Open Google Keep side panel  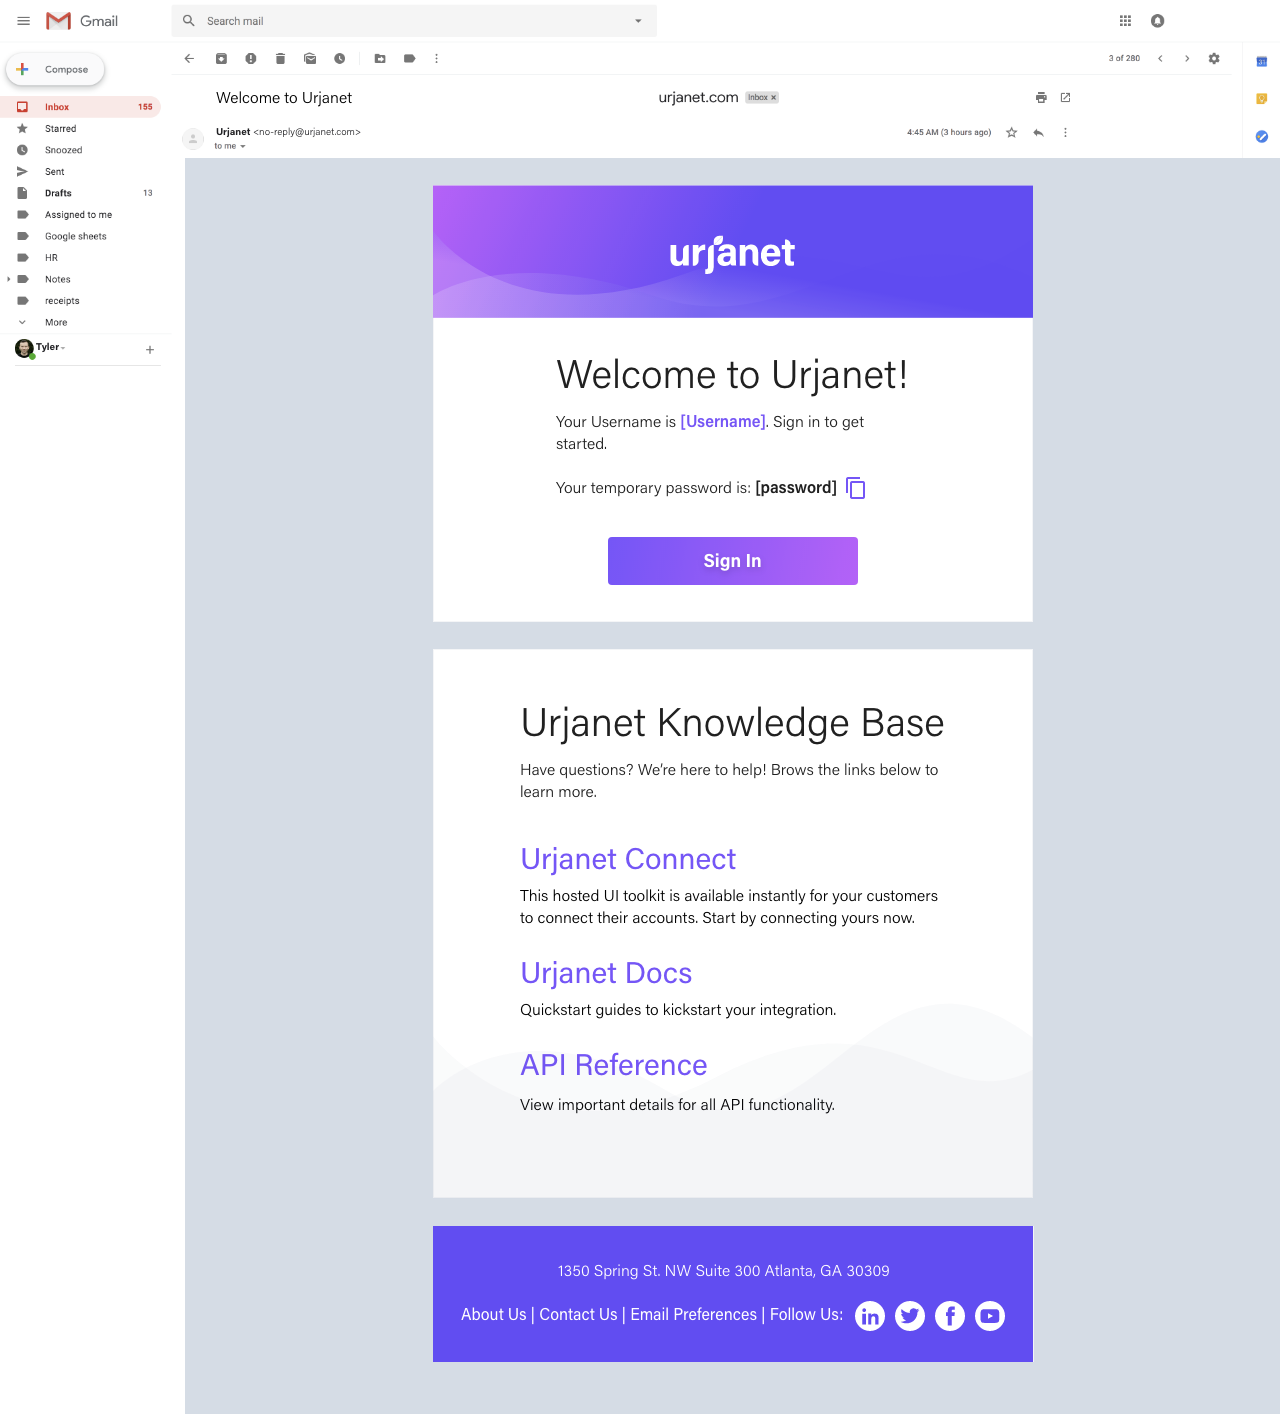[1262, 99]
